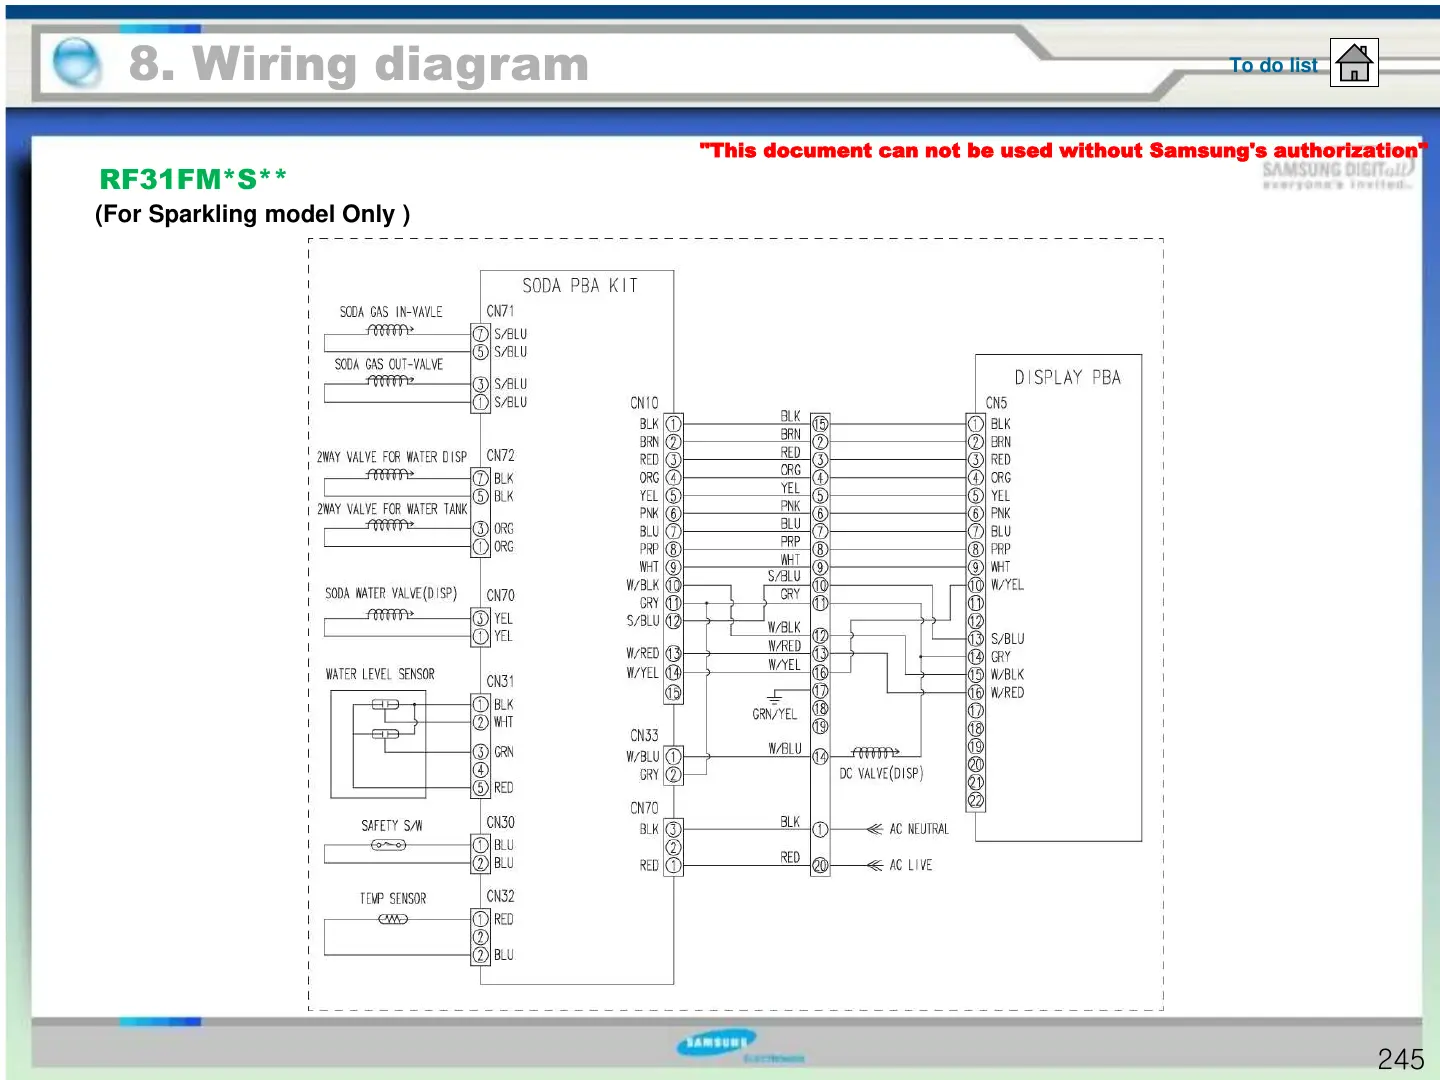Select the "(For Sparkling model Only )" note
1440x1080 pixels.
252,214
